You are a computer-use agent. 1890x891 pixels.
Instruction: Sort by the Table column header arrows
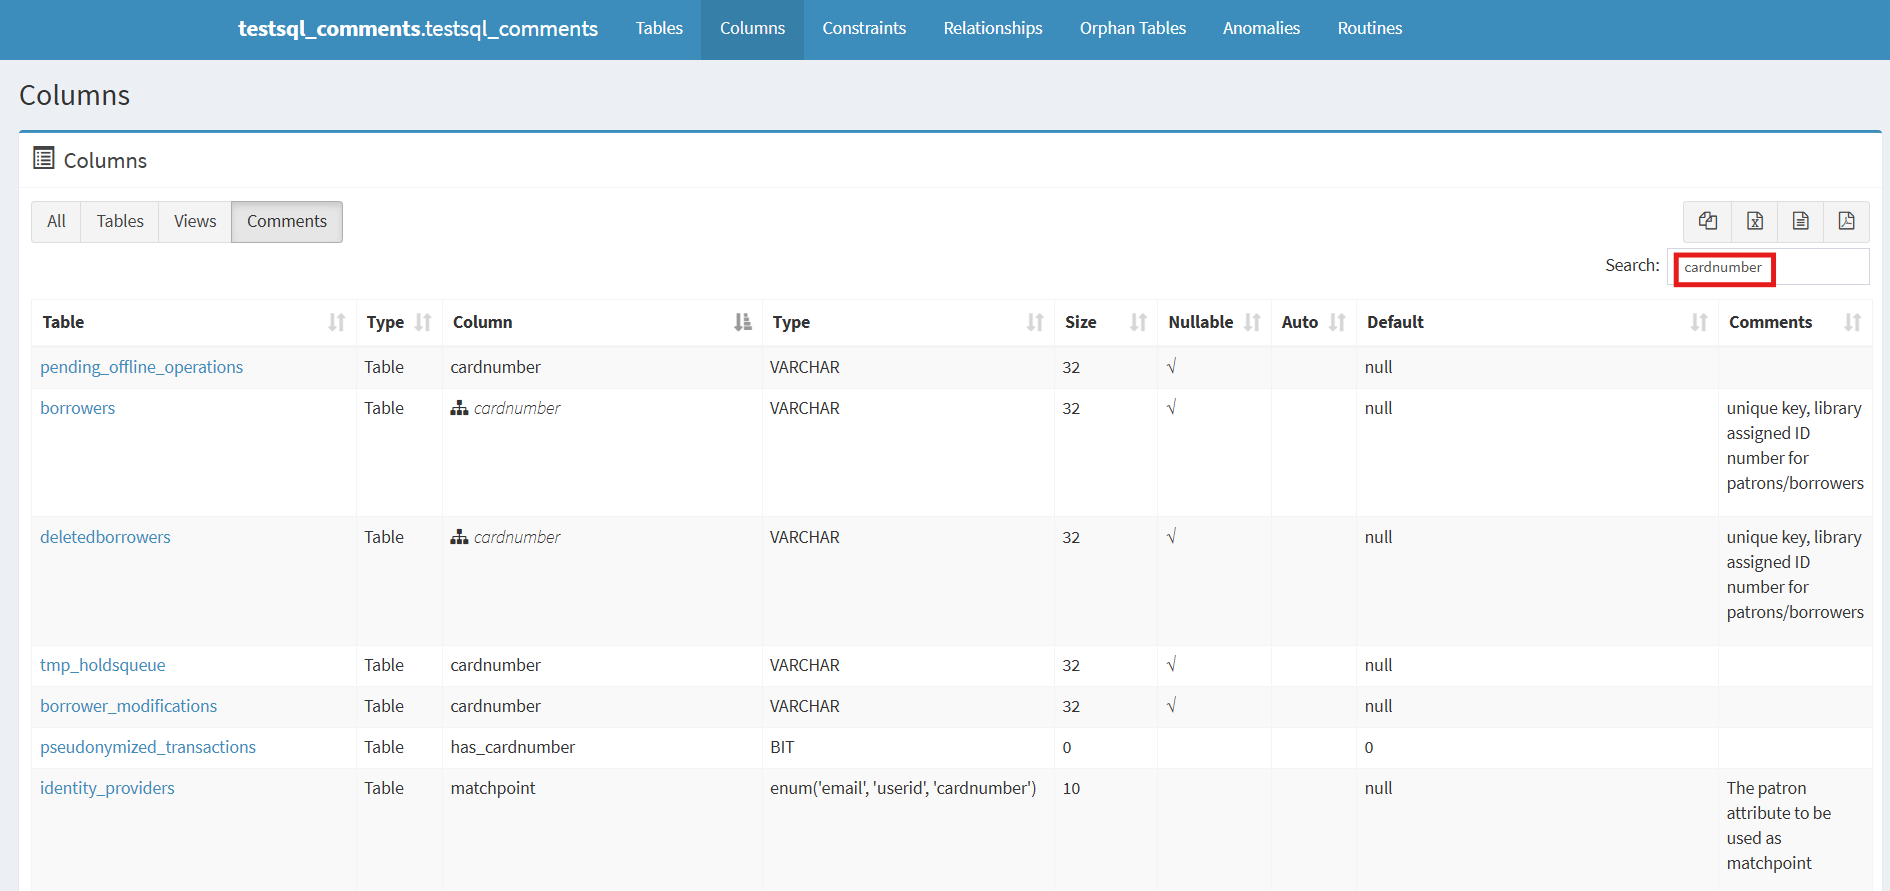(336, 322)
